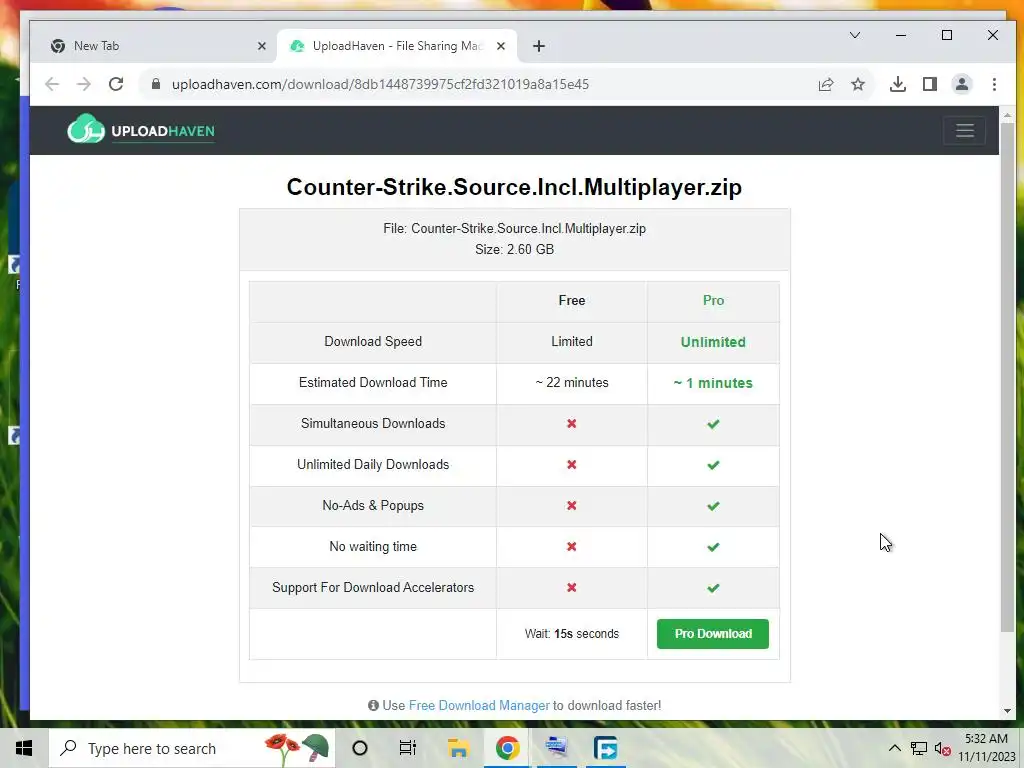Click the red X for Download Accelerators
Screen dimensions: 1024x768
point(571,588)
